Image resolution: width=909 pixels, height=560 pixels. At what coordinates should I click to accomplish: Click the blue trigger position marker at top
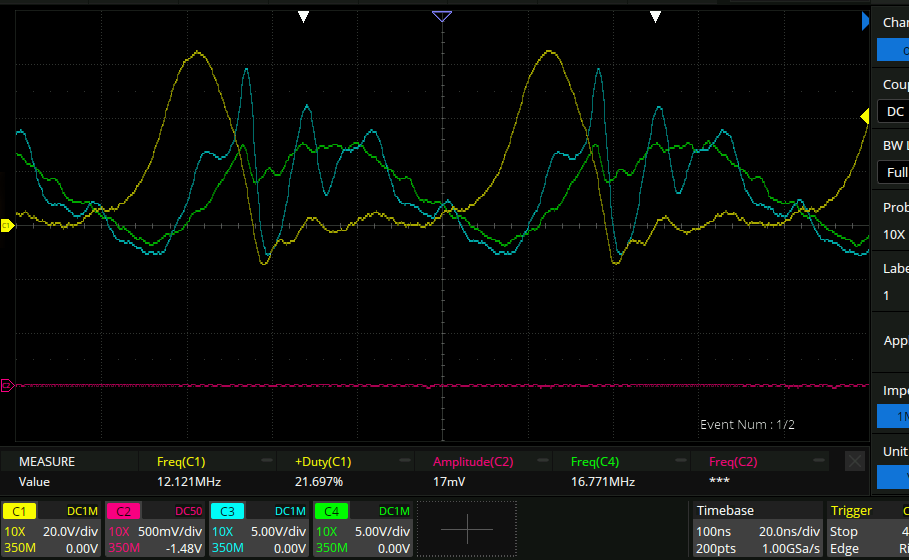tap(442, 16)
